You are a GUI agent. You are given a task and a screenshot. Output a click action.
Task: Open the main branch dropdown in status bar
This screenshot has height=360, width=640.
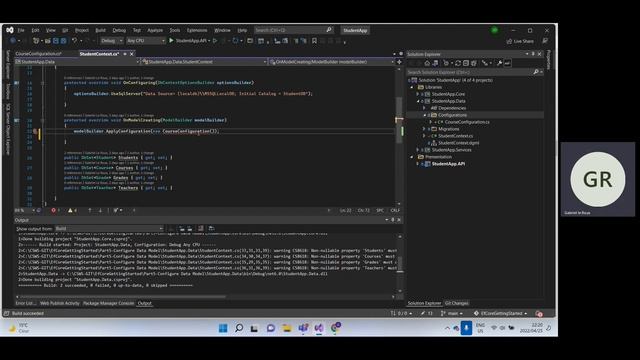(x=452, y=313)
